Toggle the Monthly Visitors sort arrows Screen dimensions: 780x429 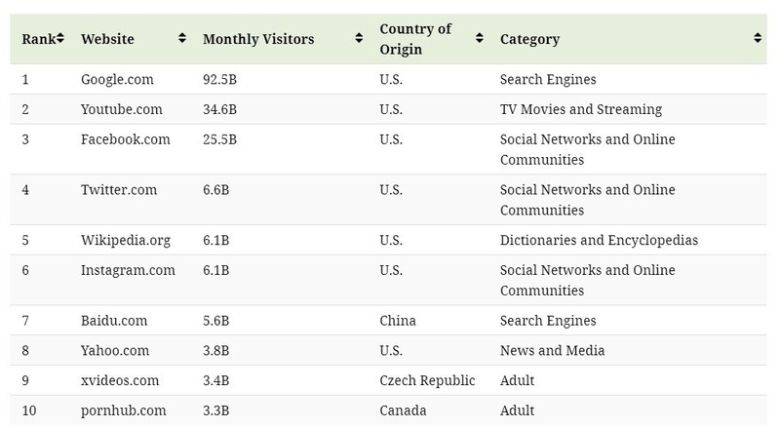359,39
